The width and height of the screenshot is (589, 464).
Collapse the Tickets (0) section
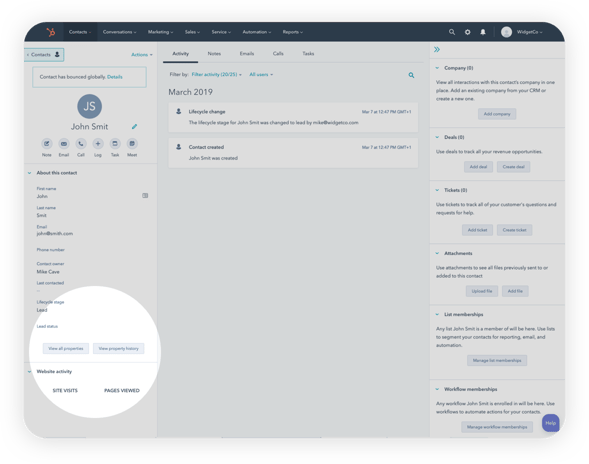437,190
